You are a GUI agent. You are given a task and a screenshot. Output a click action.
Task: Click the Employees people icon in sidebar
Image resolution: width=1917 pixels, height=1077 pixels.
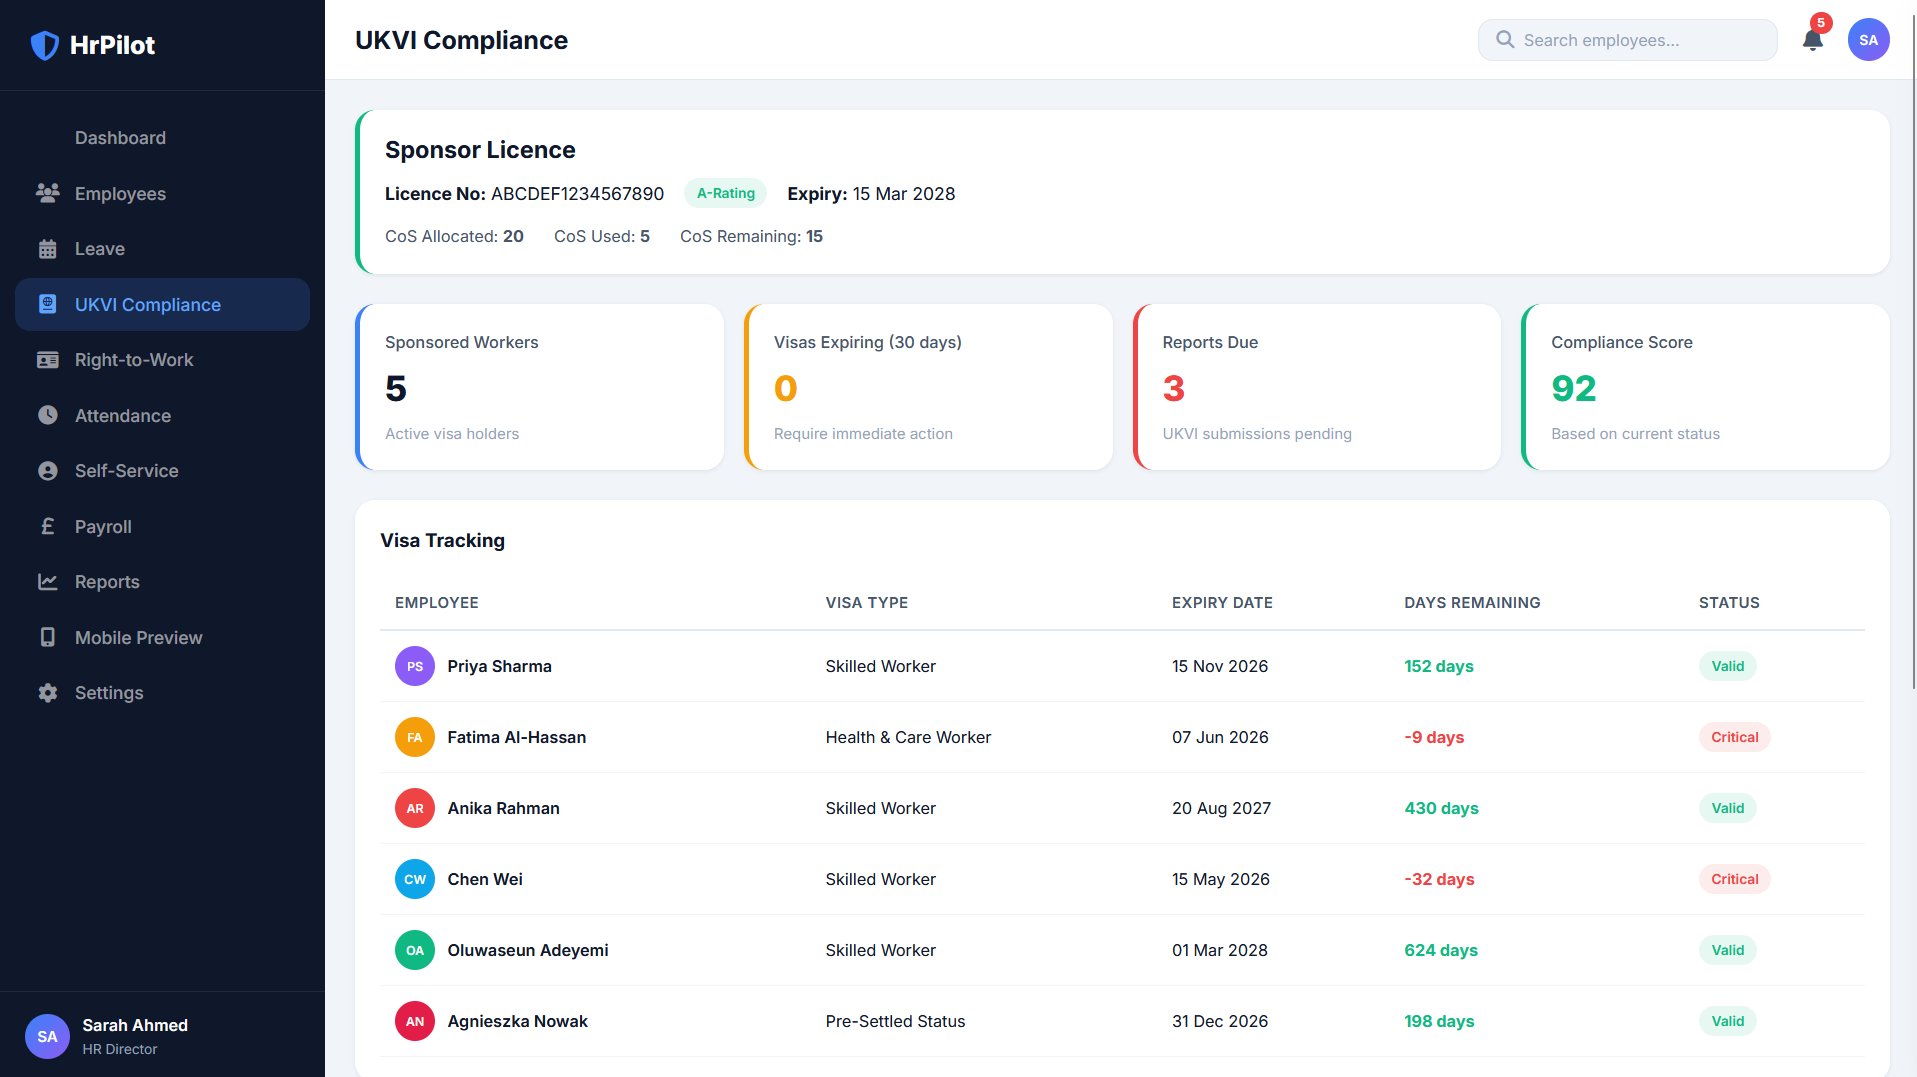point(47,193)
